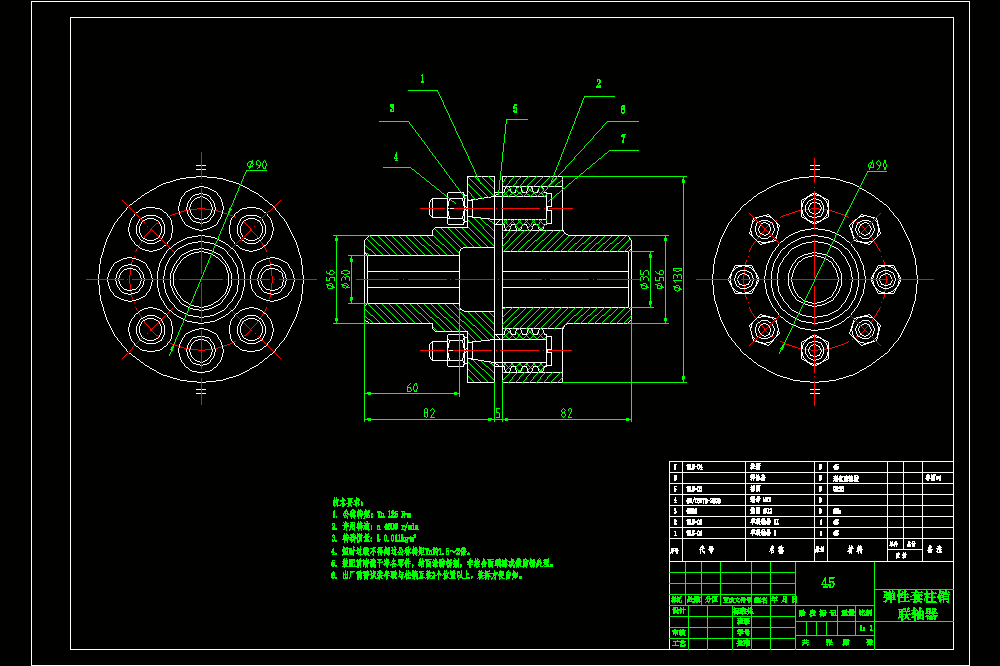The height and width of the screenshot is (666, 1000).
Task: Click the green technical requirements heading
Action: 348,502
